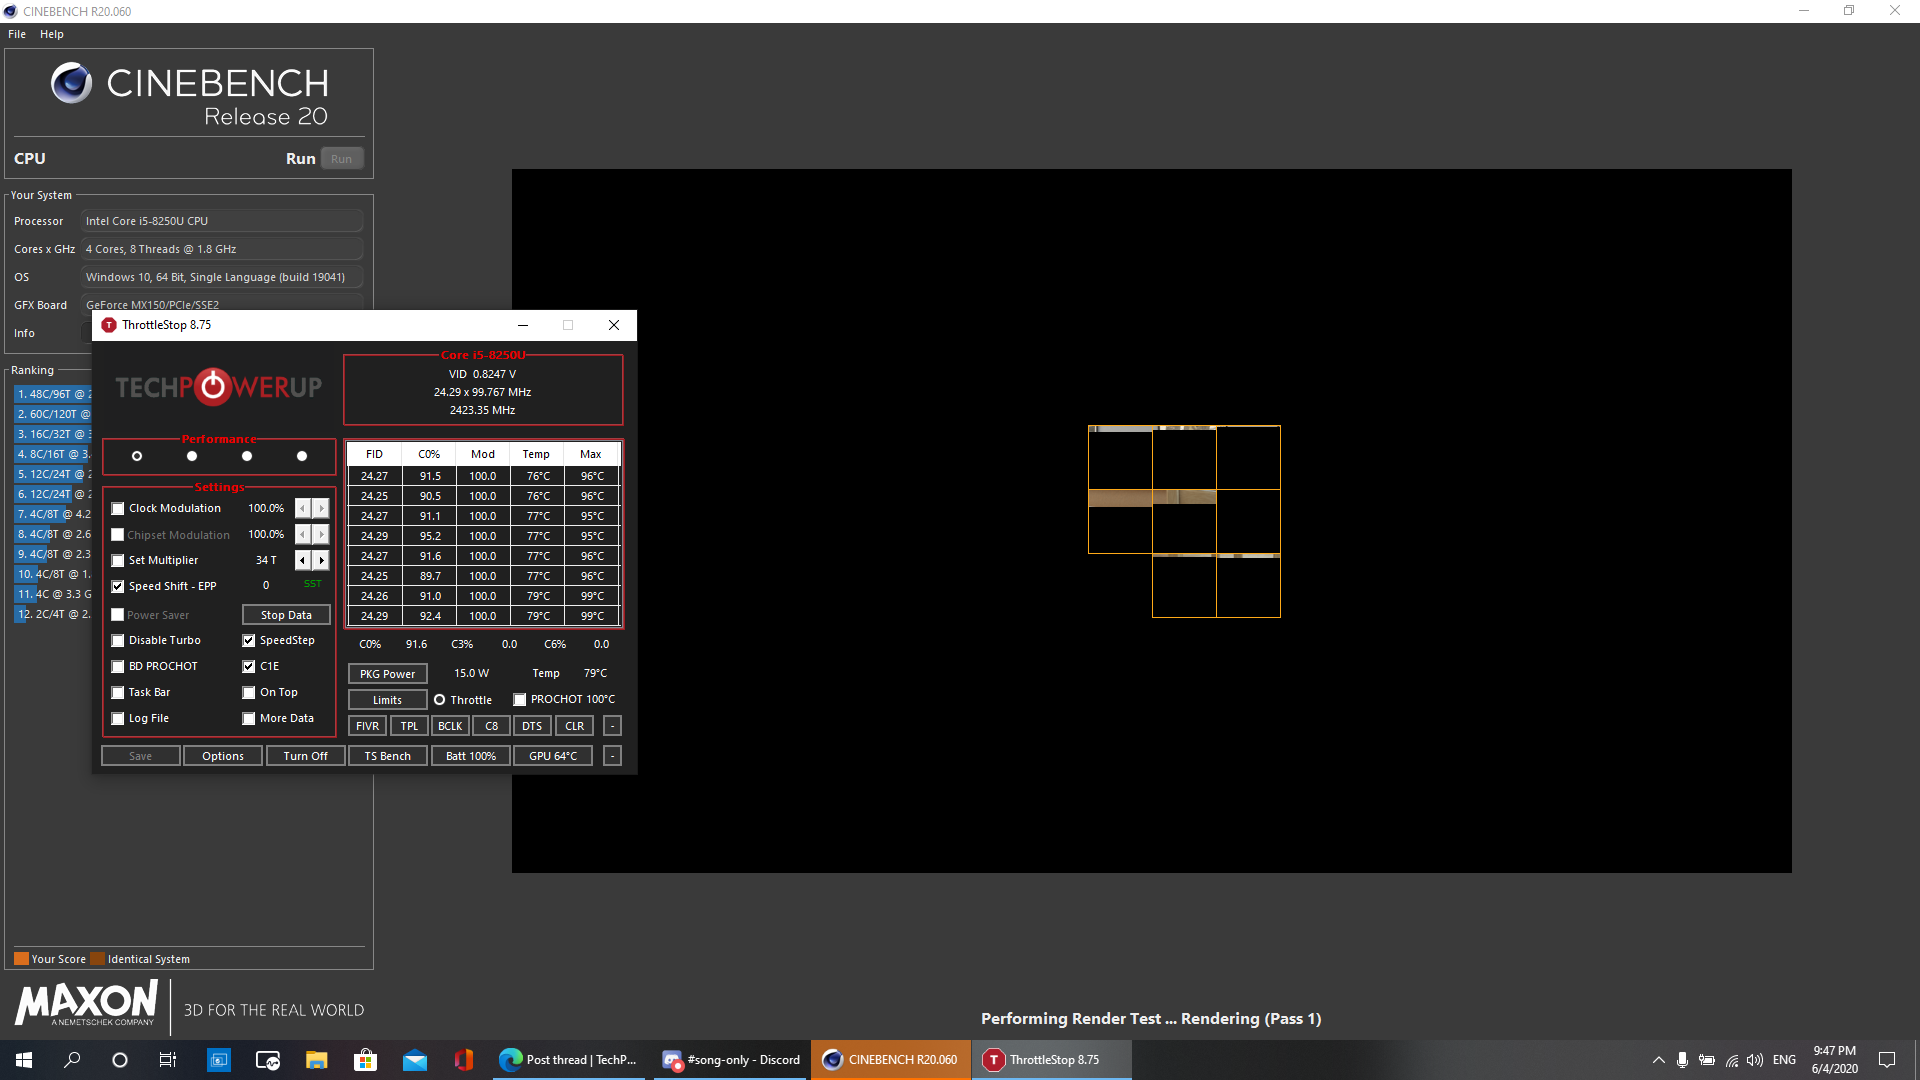
Task: Select first Performance profile radio button
Action: click(137, 456)
